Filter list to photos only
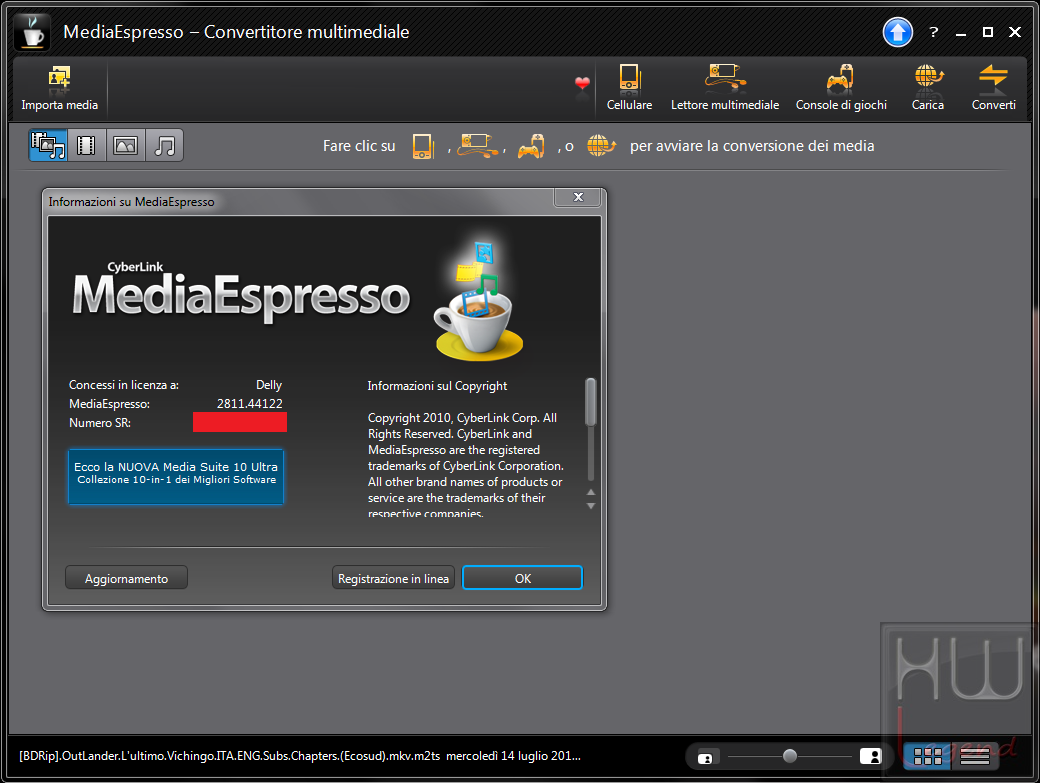The width and height of the screenshot is (1040, 783). pyautogui.click(x=125, y=145)
